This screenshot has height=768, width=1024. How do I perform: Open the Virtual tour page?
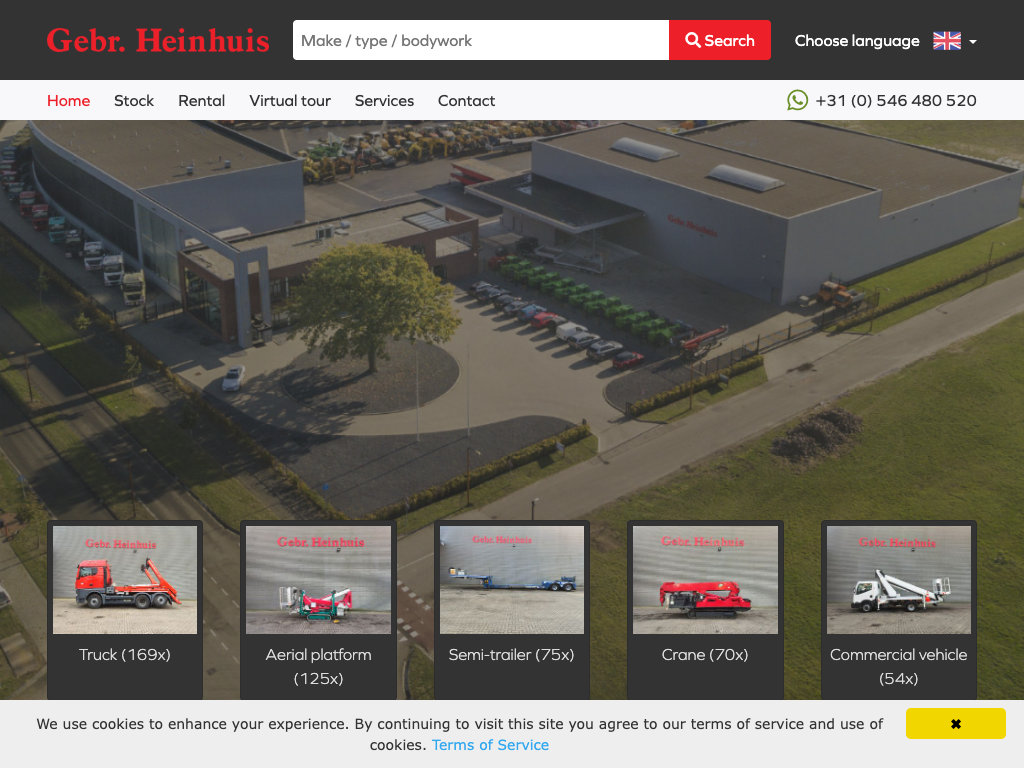coord(290,101)
